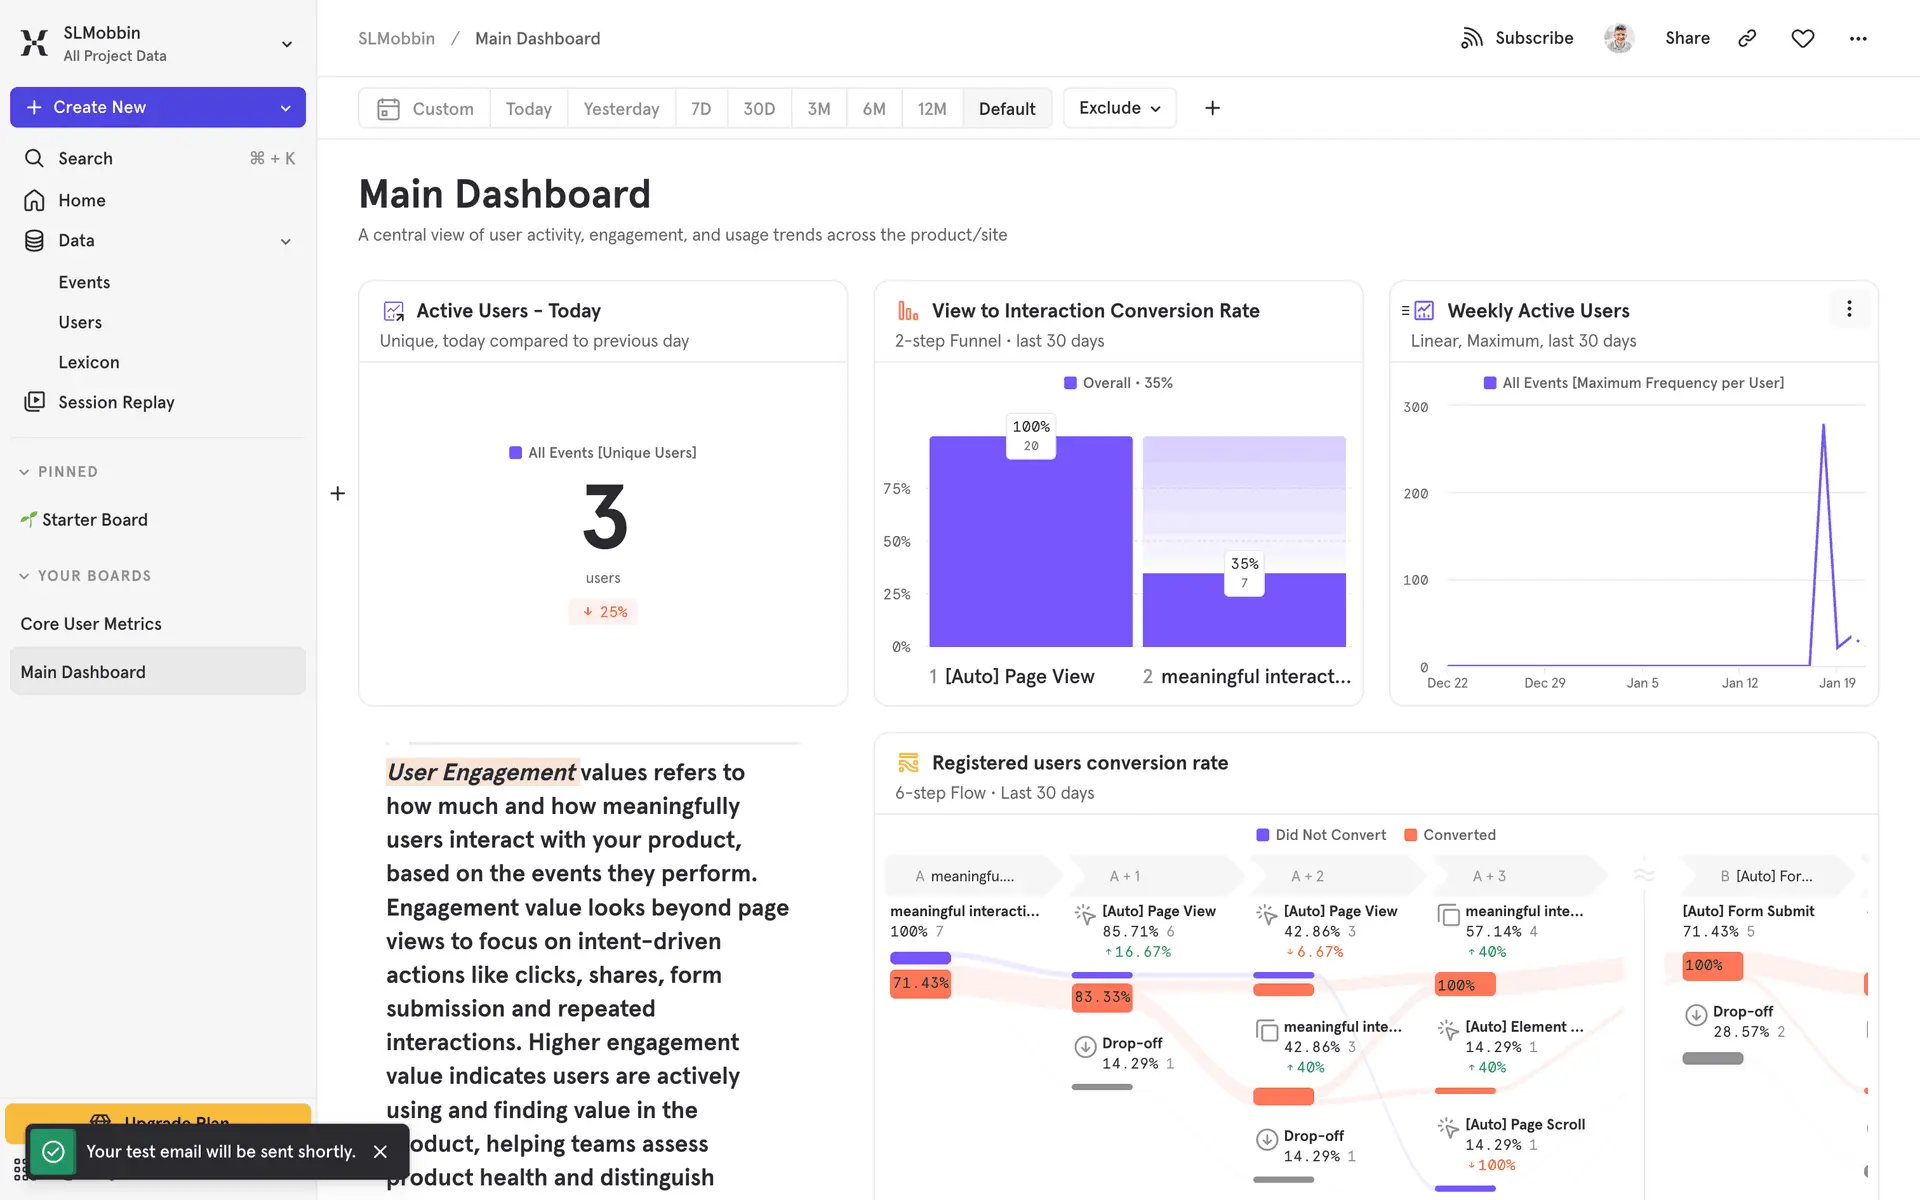
Task: Toggle Overall 35% legend in funnel chart
Action: point(1118,383)
